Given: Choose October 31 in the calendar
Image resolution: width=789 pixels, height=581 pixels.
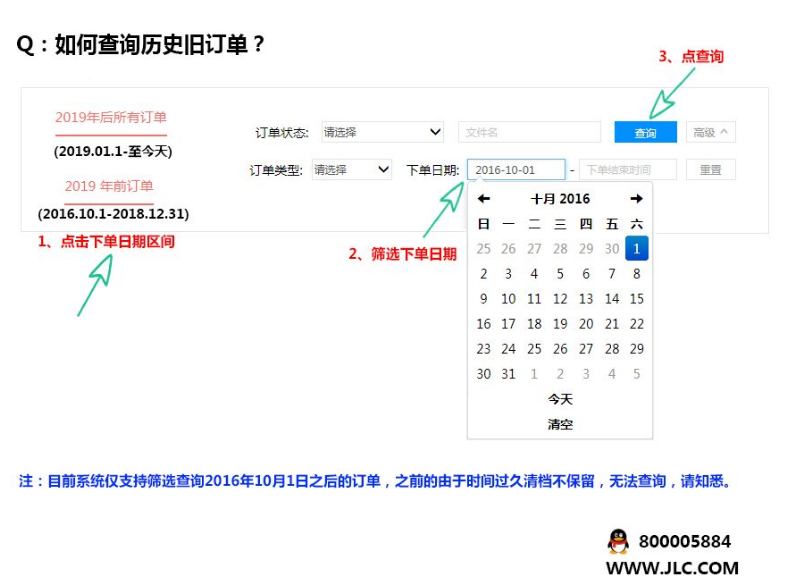Looking at the screenshot, I should tap(509, 374).
